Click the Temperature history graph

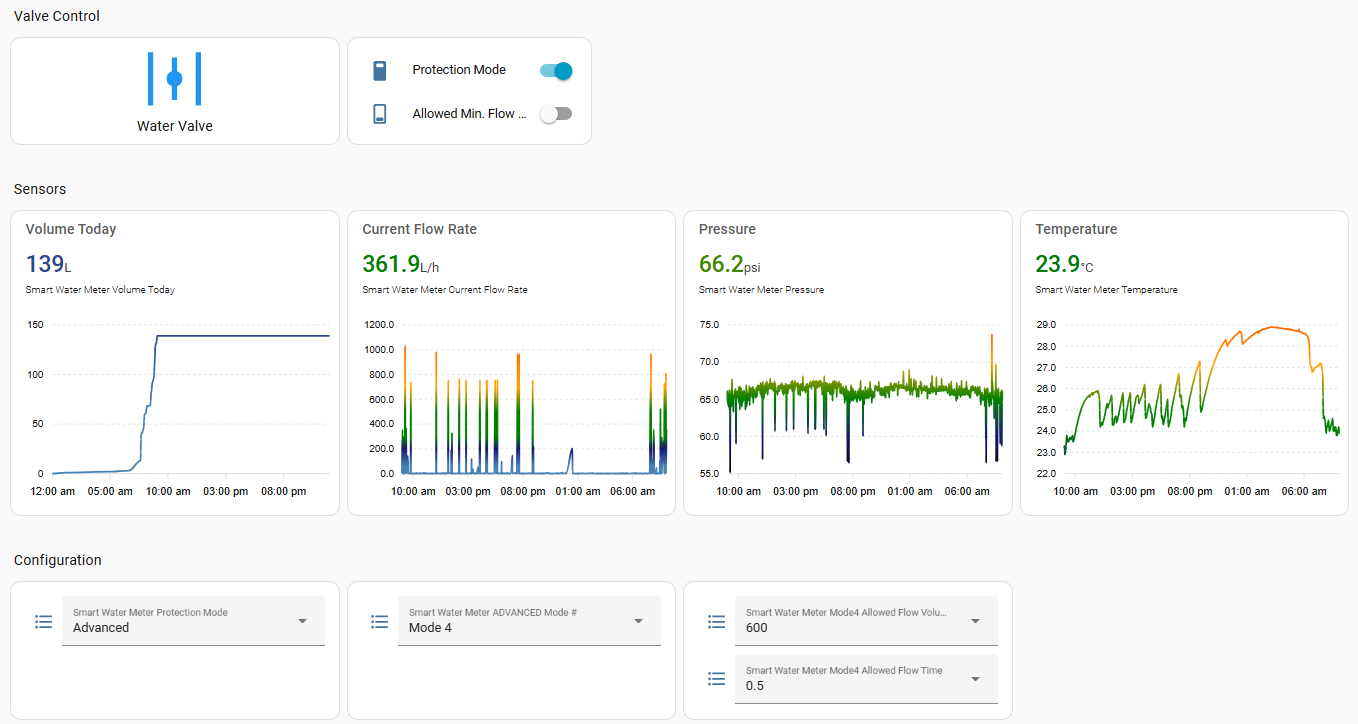(1200, 400)
